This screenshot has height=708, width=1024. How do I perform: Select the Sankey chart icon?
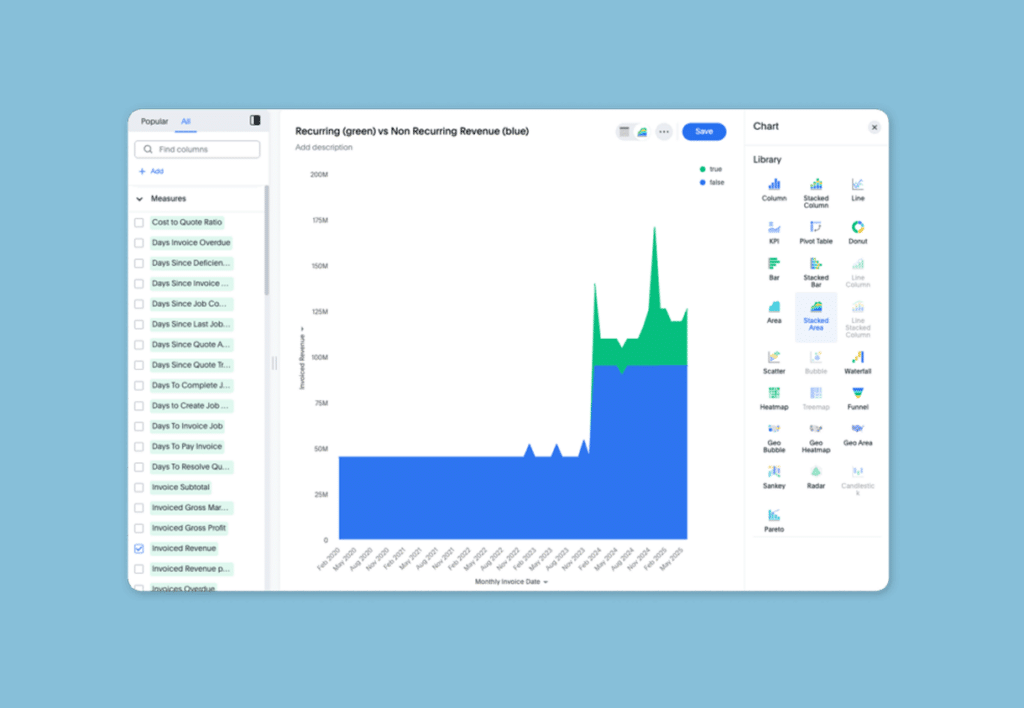coord(774,472)
